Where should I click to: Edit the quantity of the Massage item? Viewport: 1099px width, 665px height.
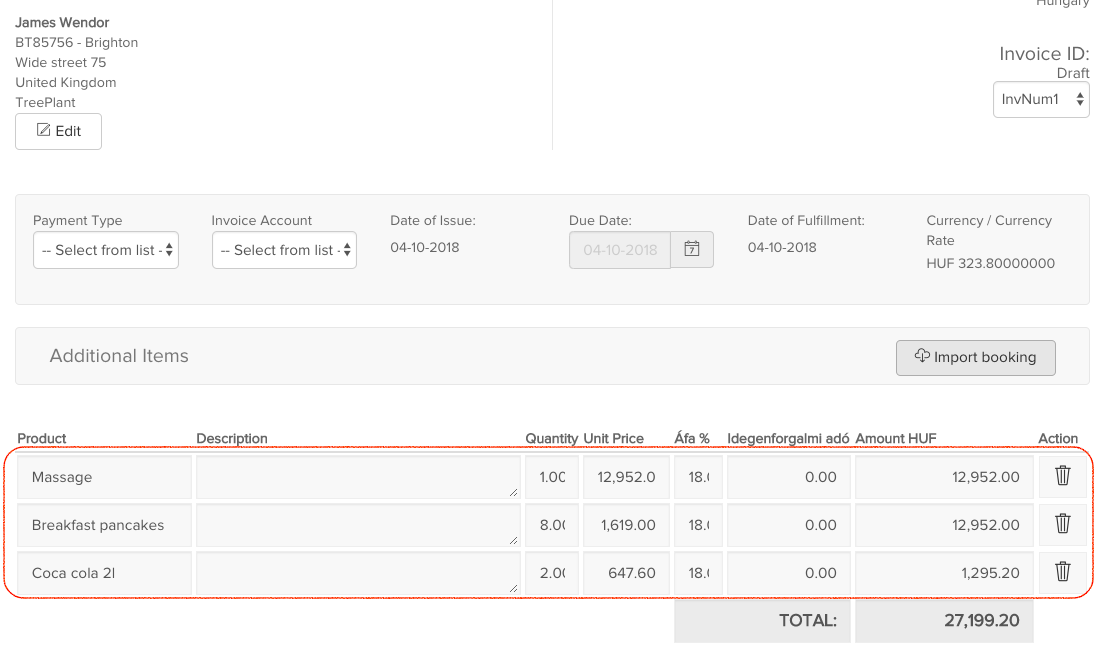(x=551, y=476)
